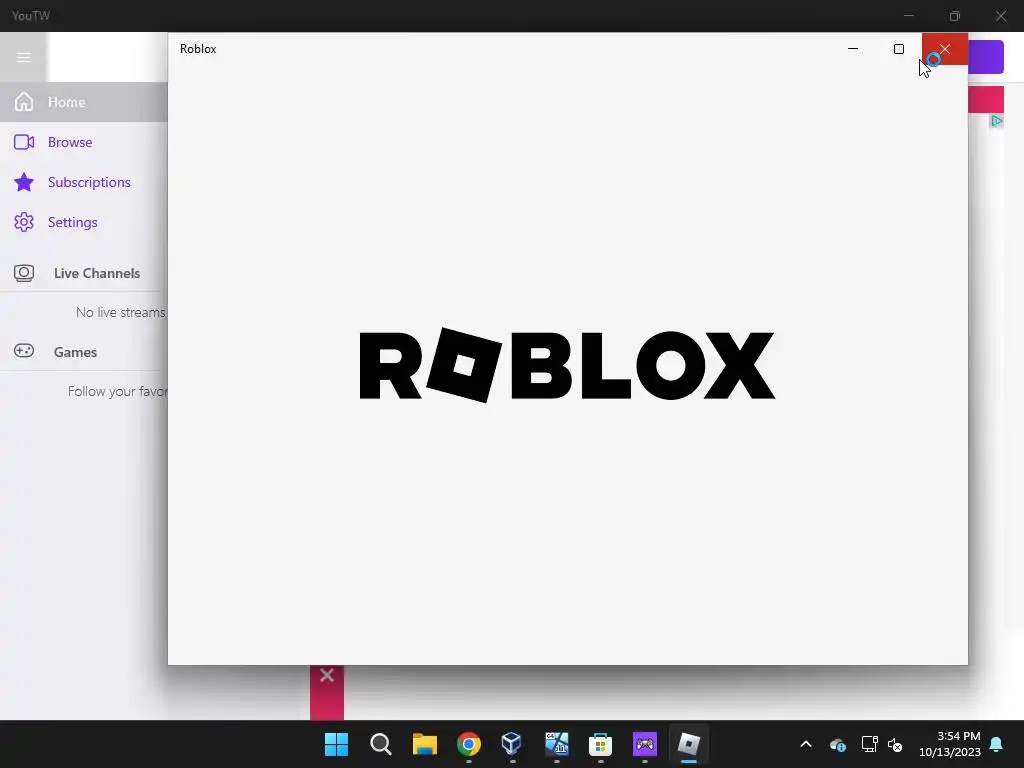Minimize the Roblox window
The width and height of the screenshot is (1024, 768).
[852, 49]
